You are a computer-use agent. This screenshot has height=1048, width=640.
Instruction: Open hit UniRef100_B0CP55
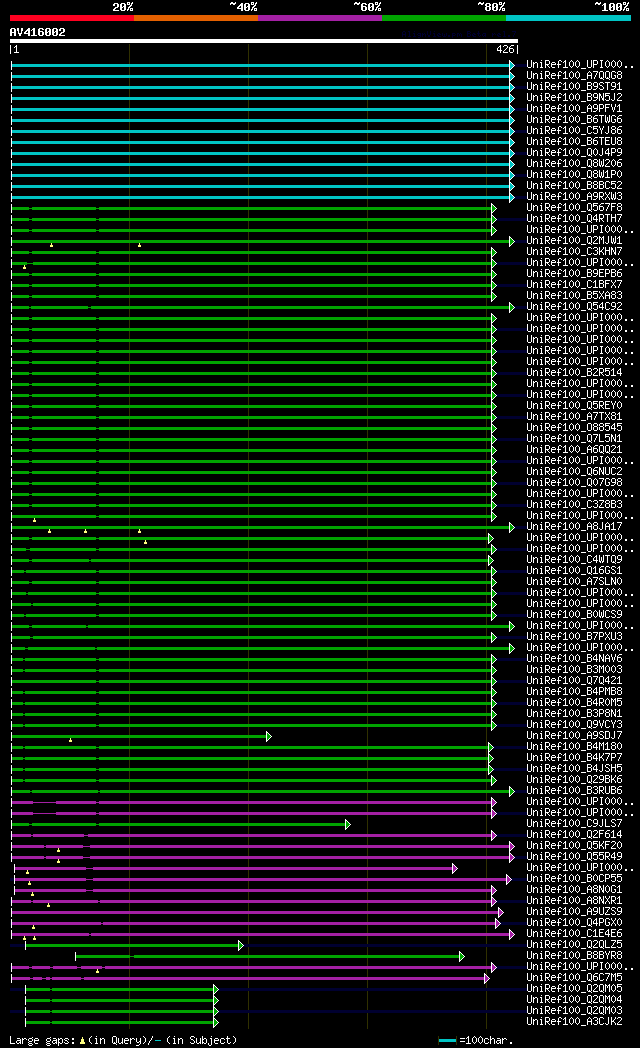coord(574,878)
